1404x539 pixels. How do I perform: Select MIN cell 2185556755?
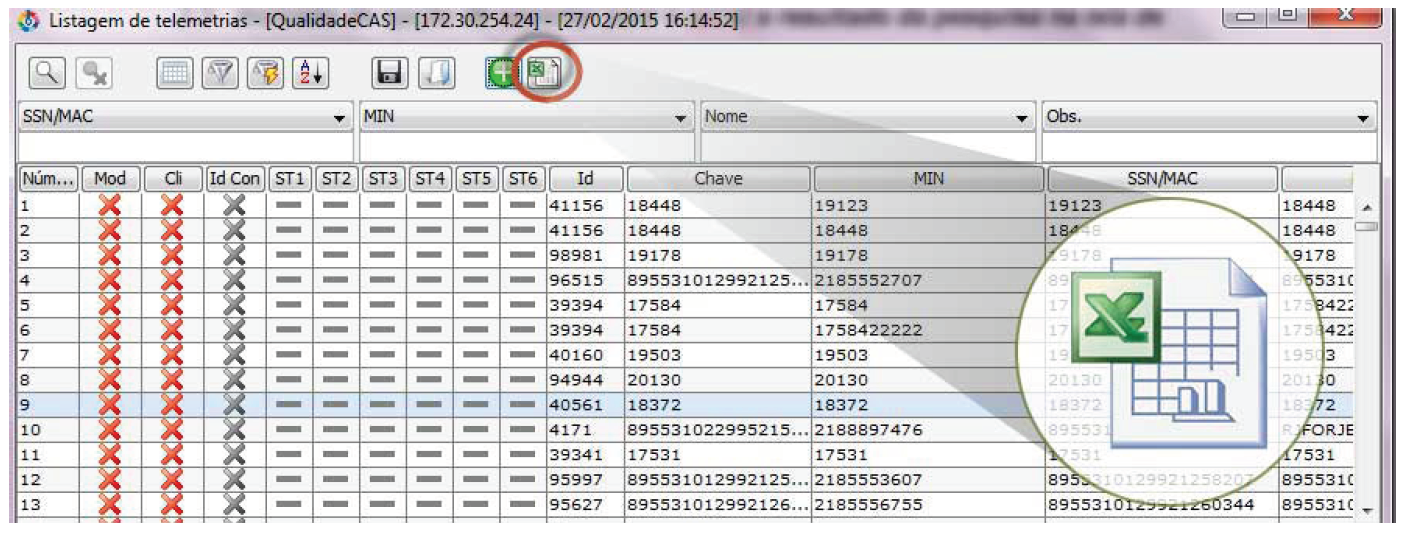[x=928, y=505]
